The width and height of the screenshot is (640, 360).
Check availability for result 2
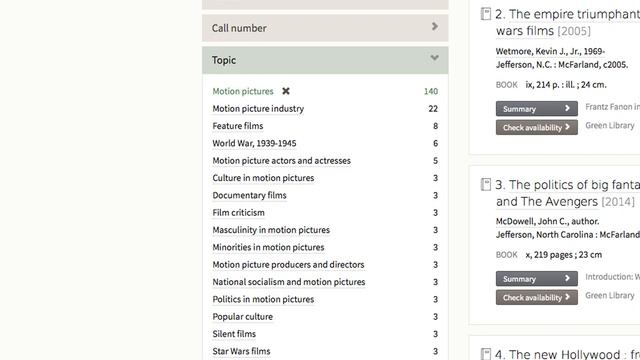[536, 127]
